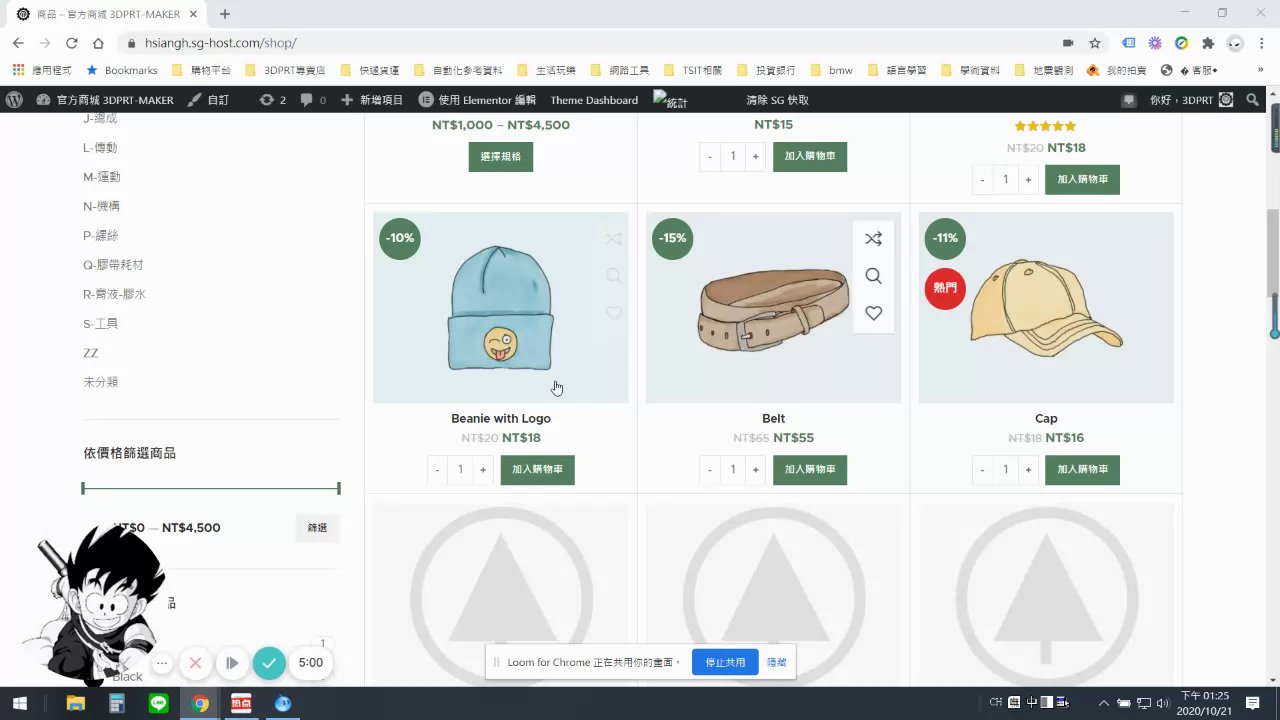The height and width of the screenshot is (720, 1280).
Task: Bookmark this page with star icon
Action: [1095, 43]
